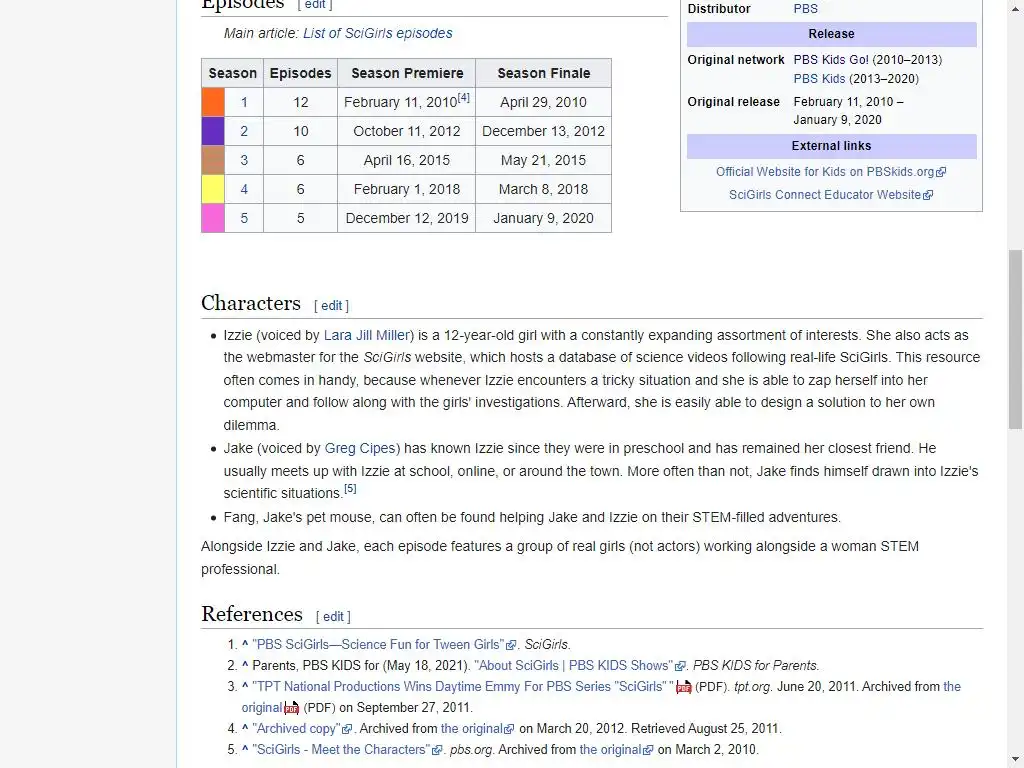Select the yellow Season 4 color cell
The width and height of the screenshot is (1024, 768).
213,189
